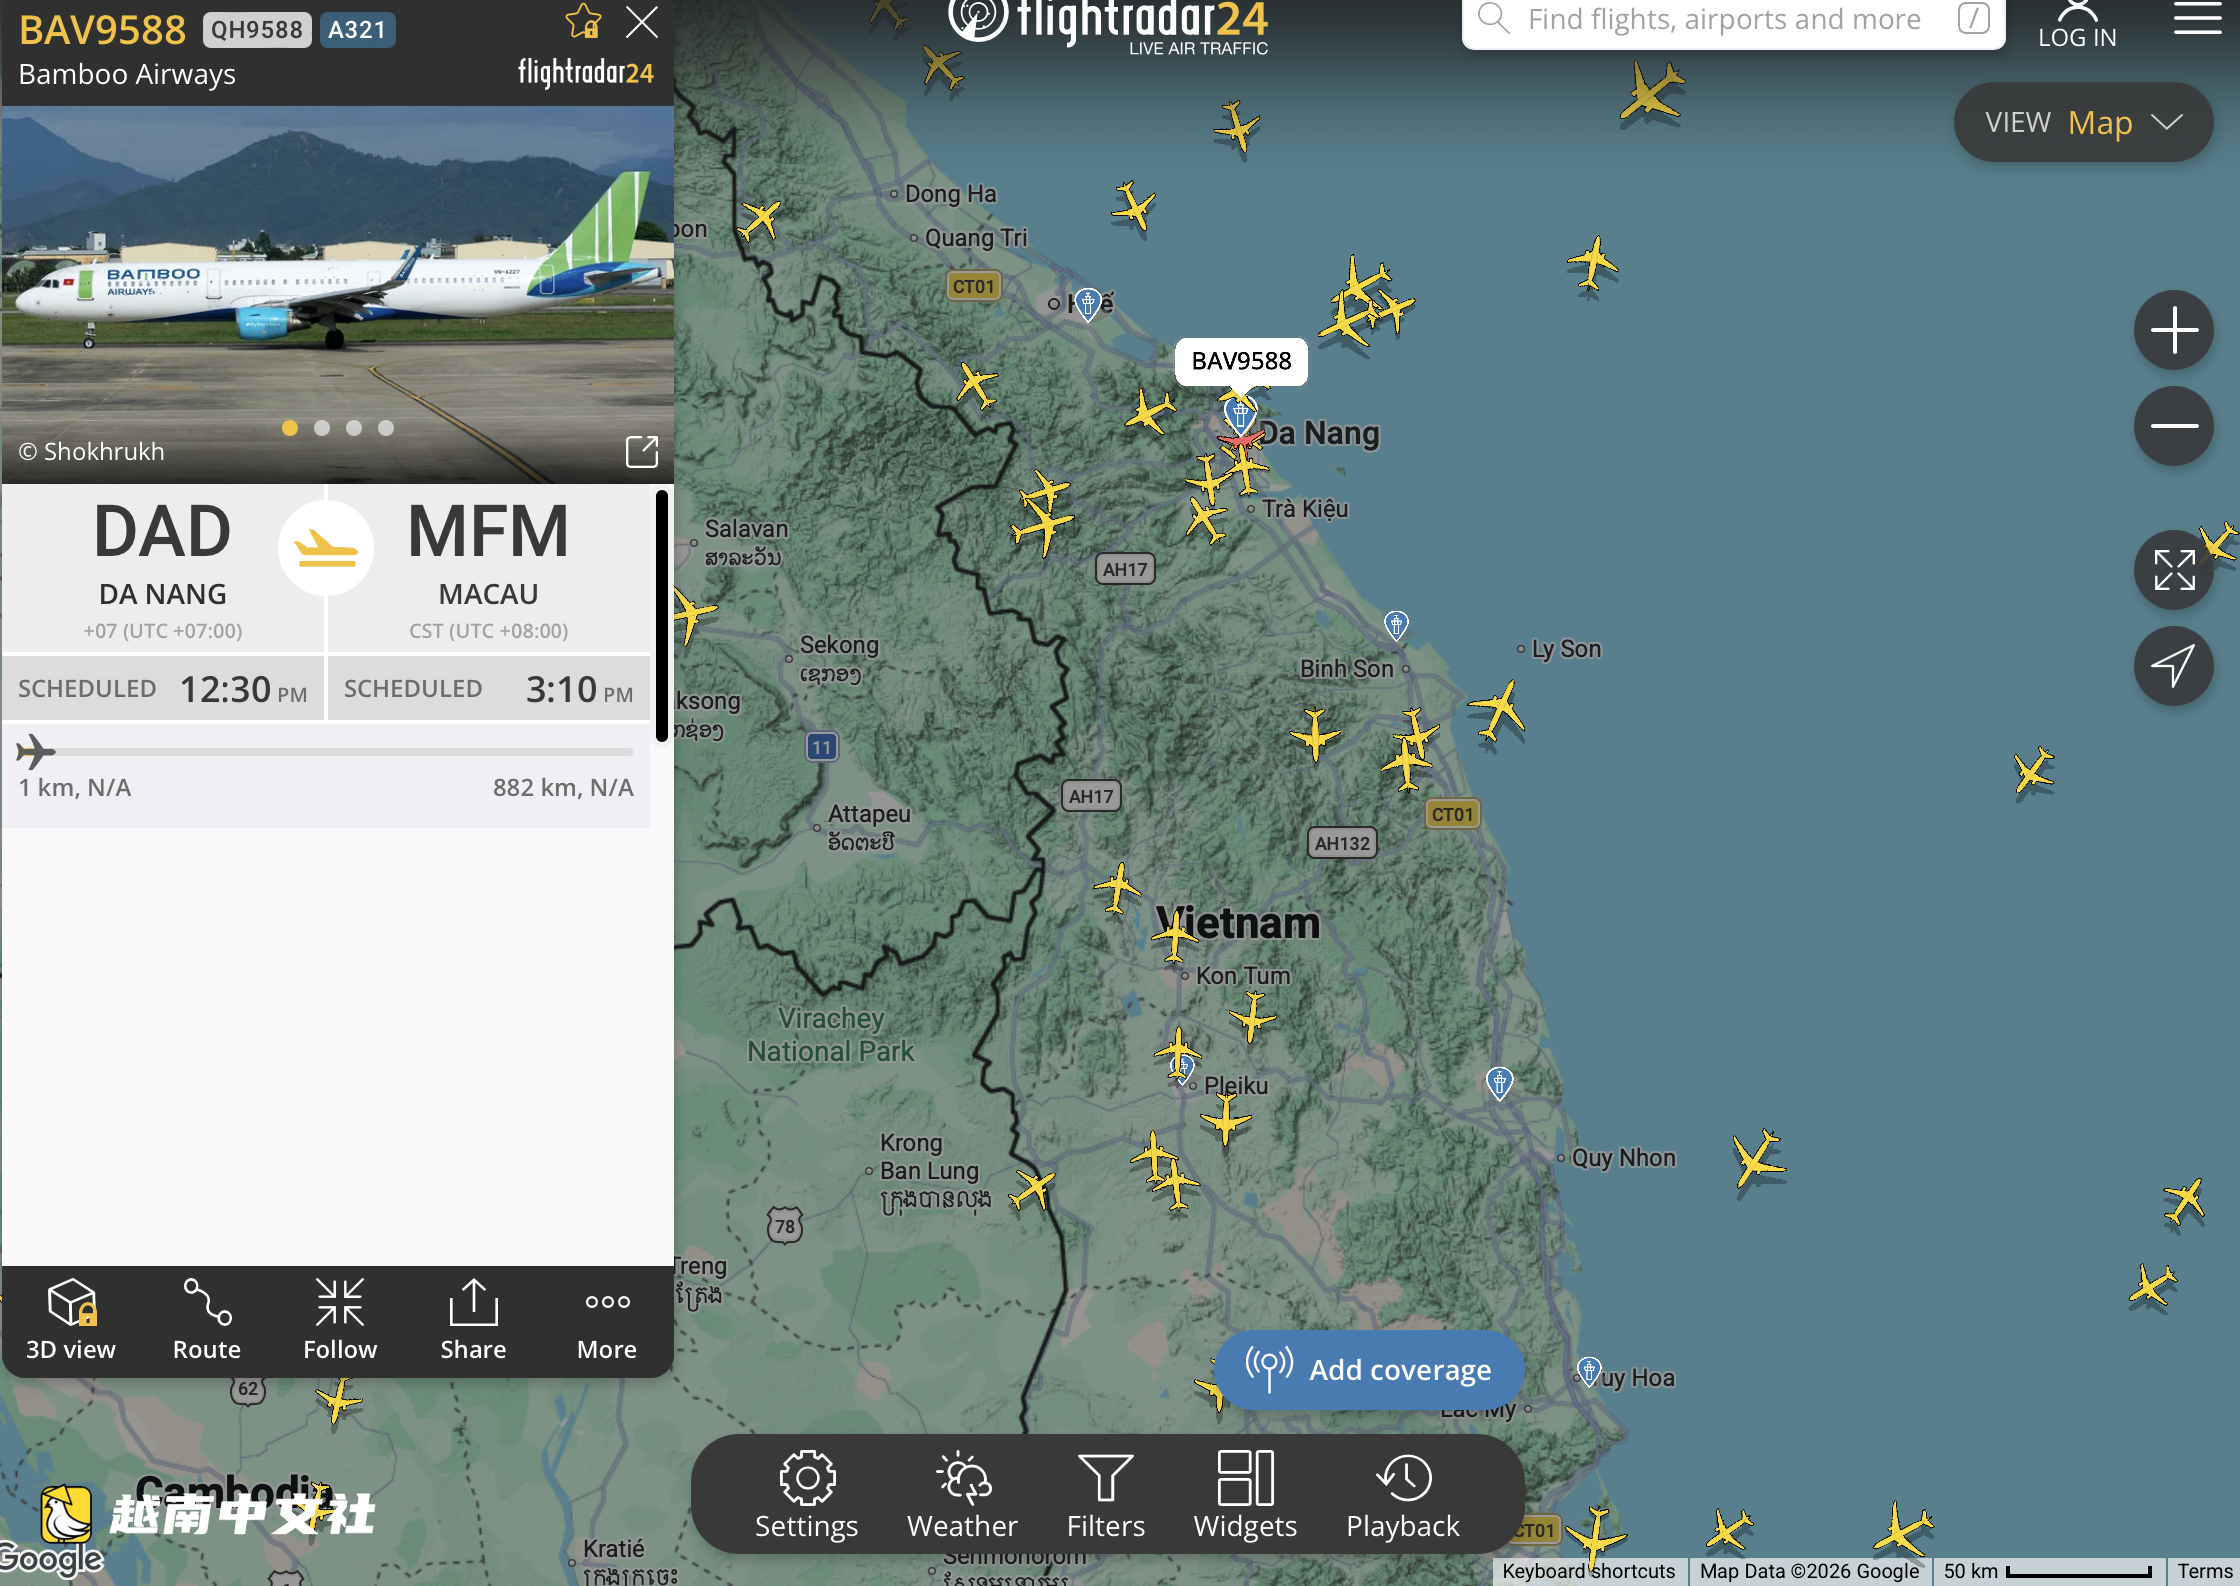
Task: Show the fourth aircraft photo dot
Action: point(386,428)
